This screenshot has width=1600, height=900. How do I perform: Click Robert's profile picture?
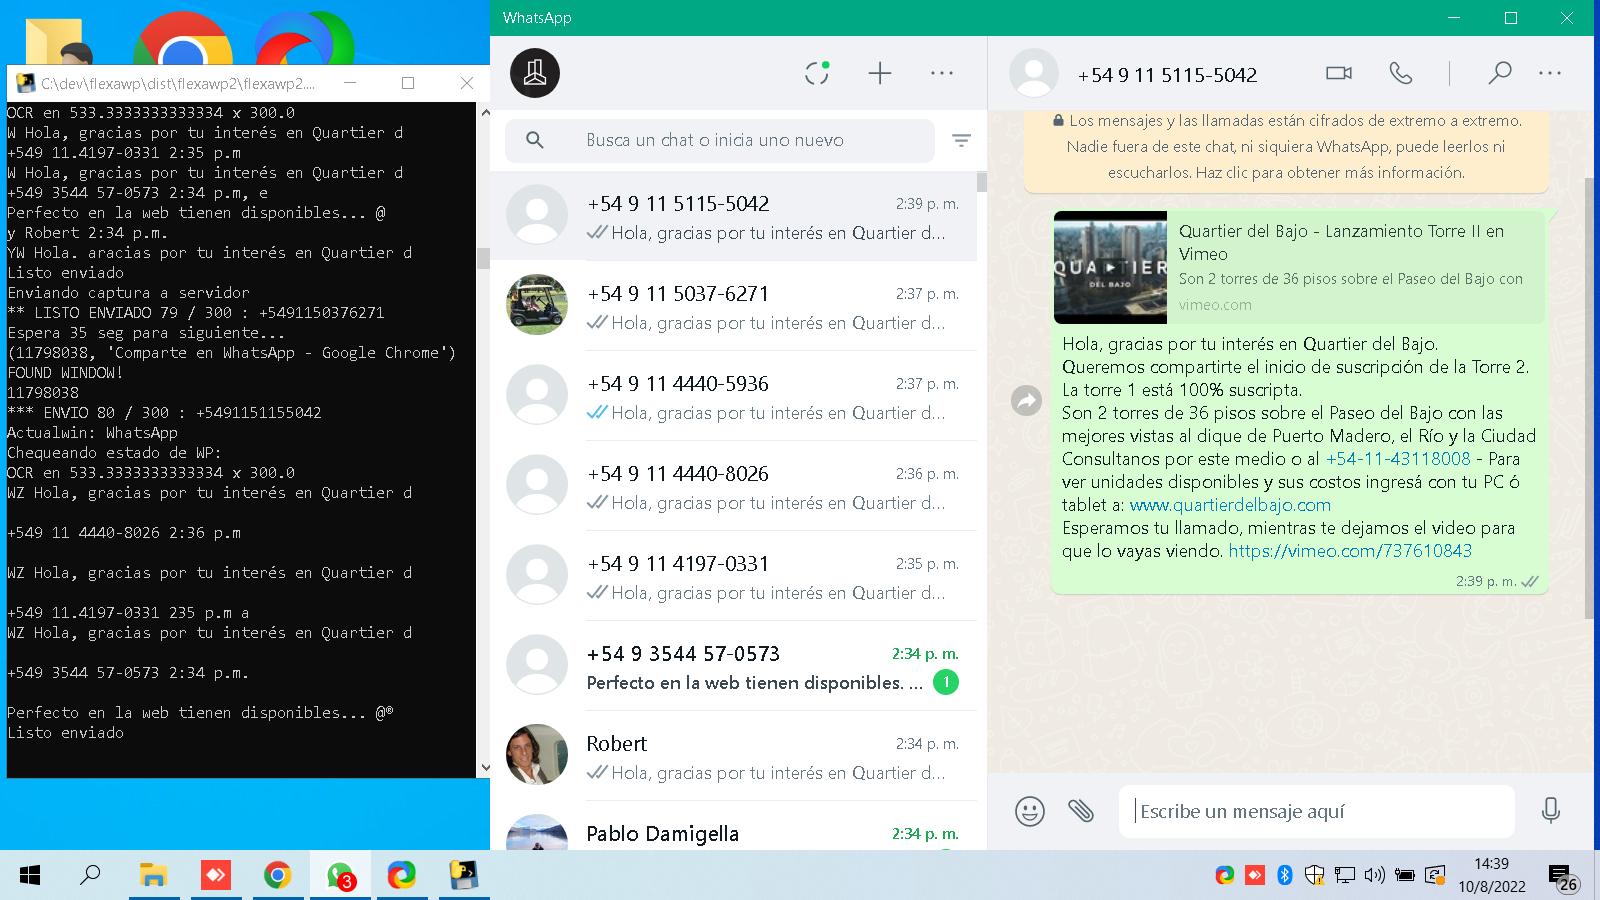(537, 754)
